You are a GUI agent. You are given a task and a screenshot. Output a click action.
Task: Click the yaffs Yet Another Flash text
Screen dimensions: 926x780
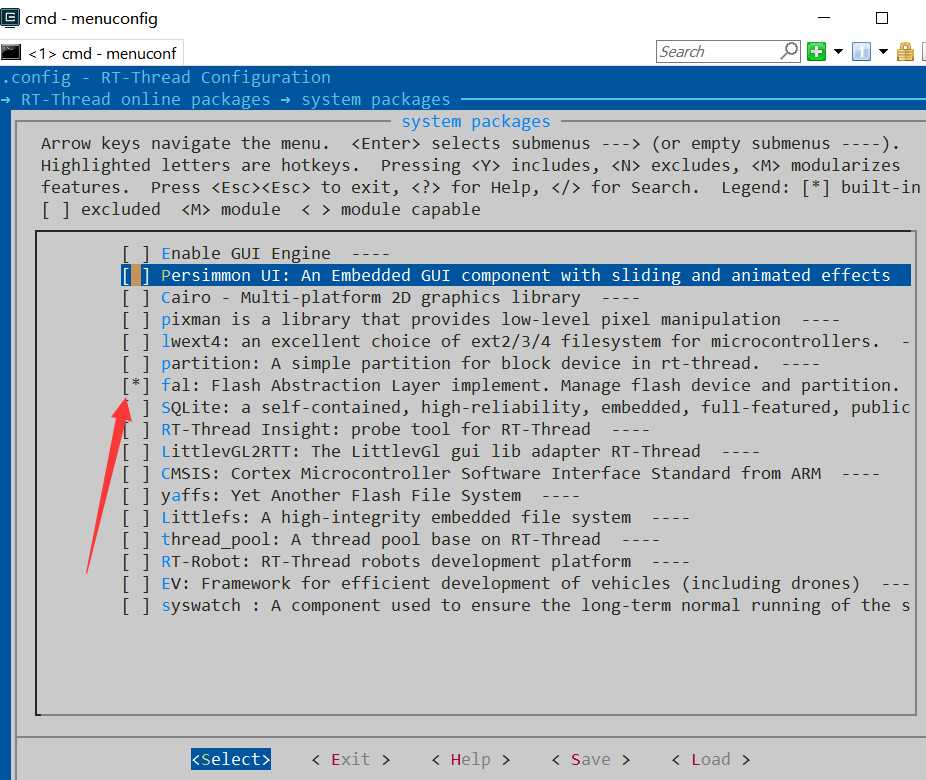[341, 496]
